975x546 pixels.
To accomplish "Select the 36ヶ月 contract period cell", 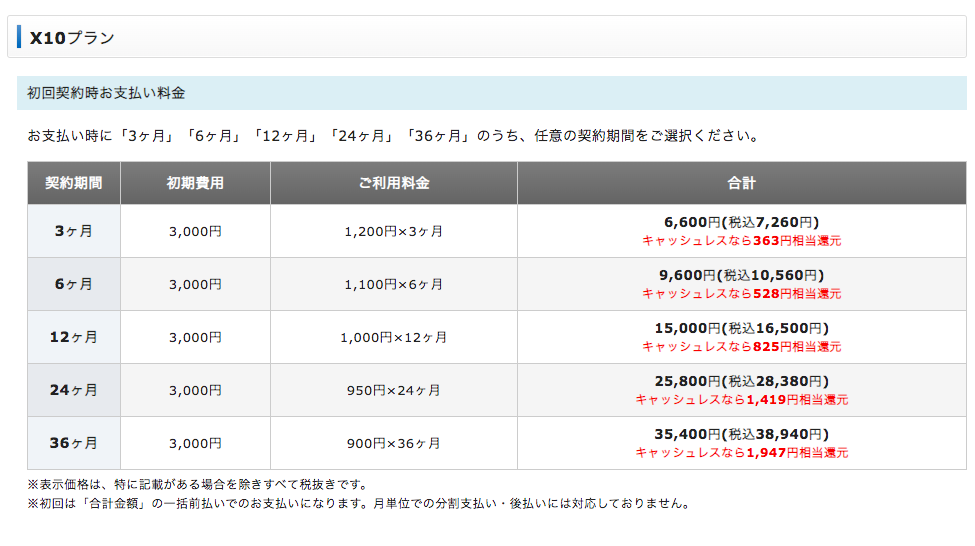I will [x=73, y=443].
